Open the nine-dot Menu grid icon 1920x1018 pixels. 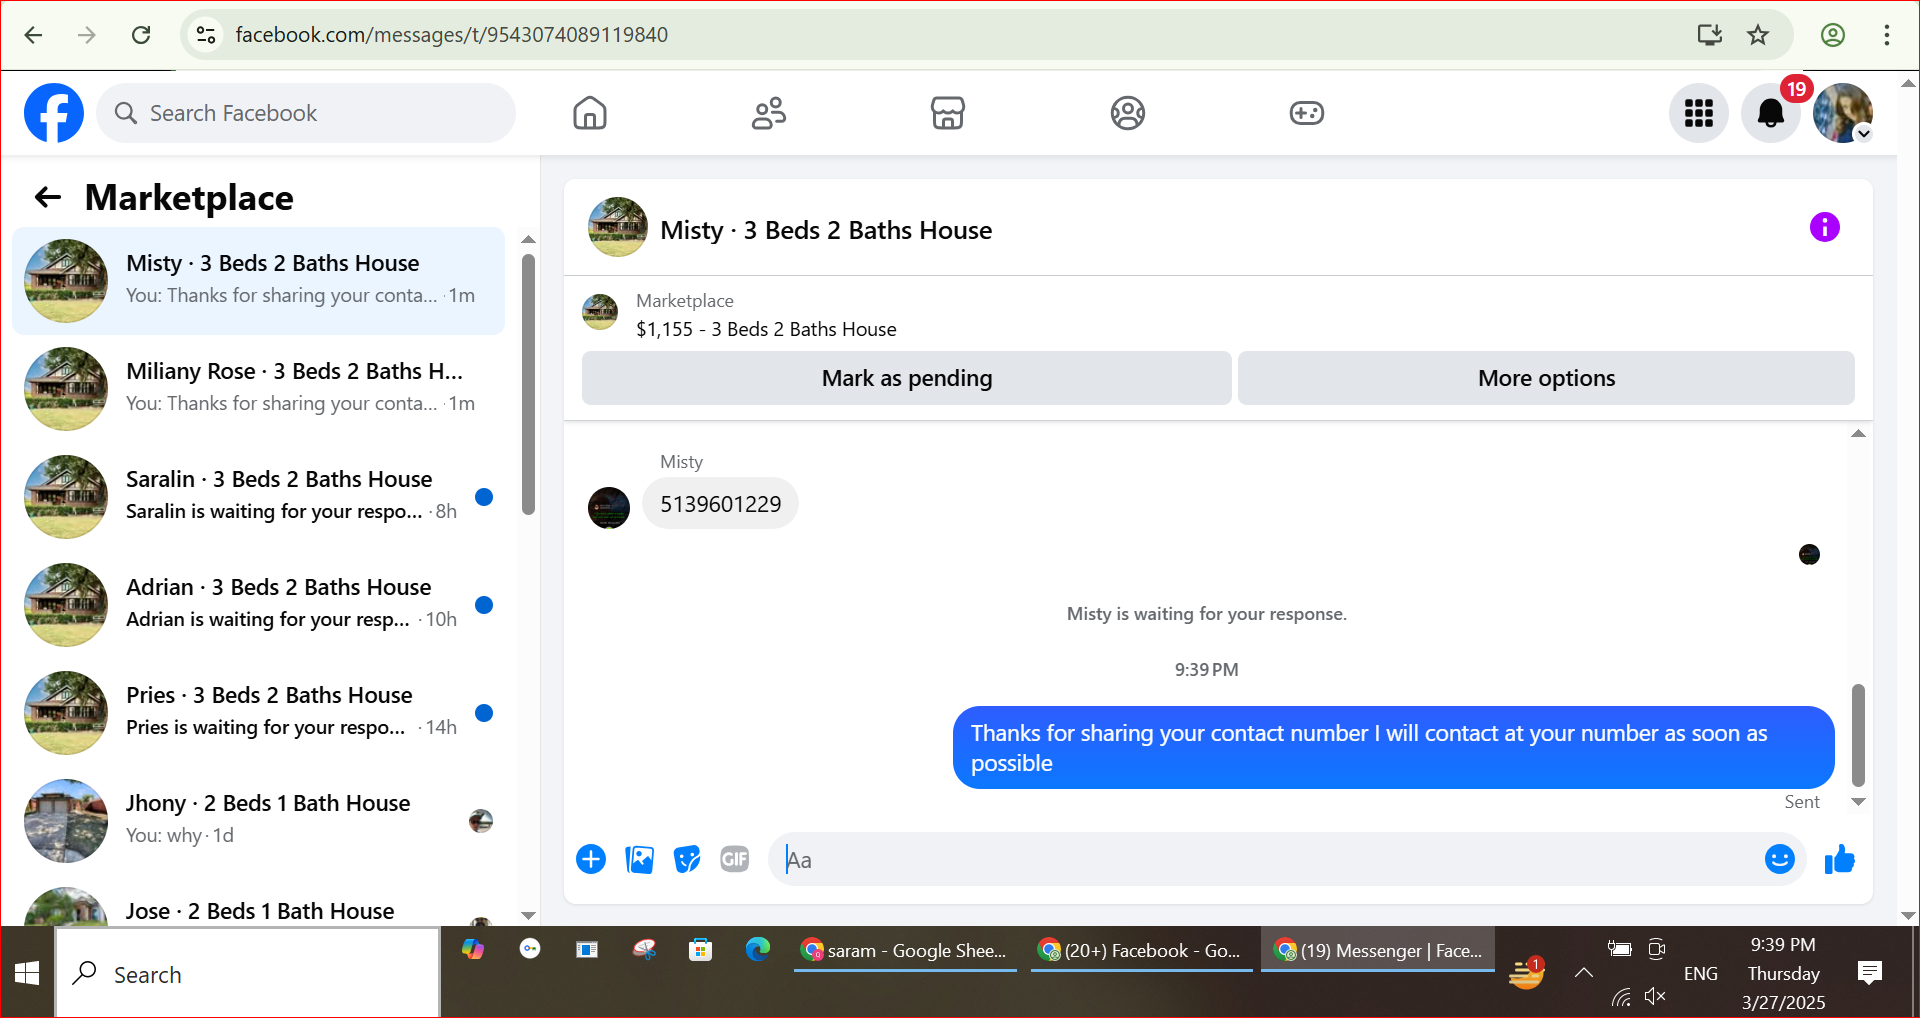(1699, 113)
